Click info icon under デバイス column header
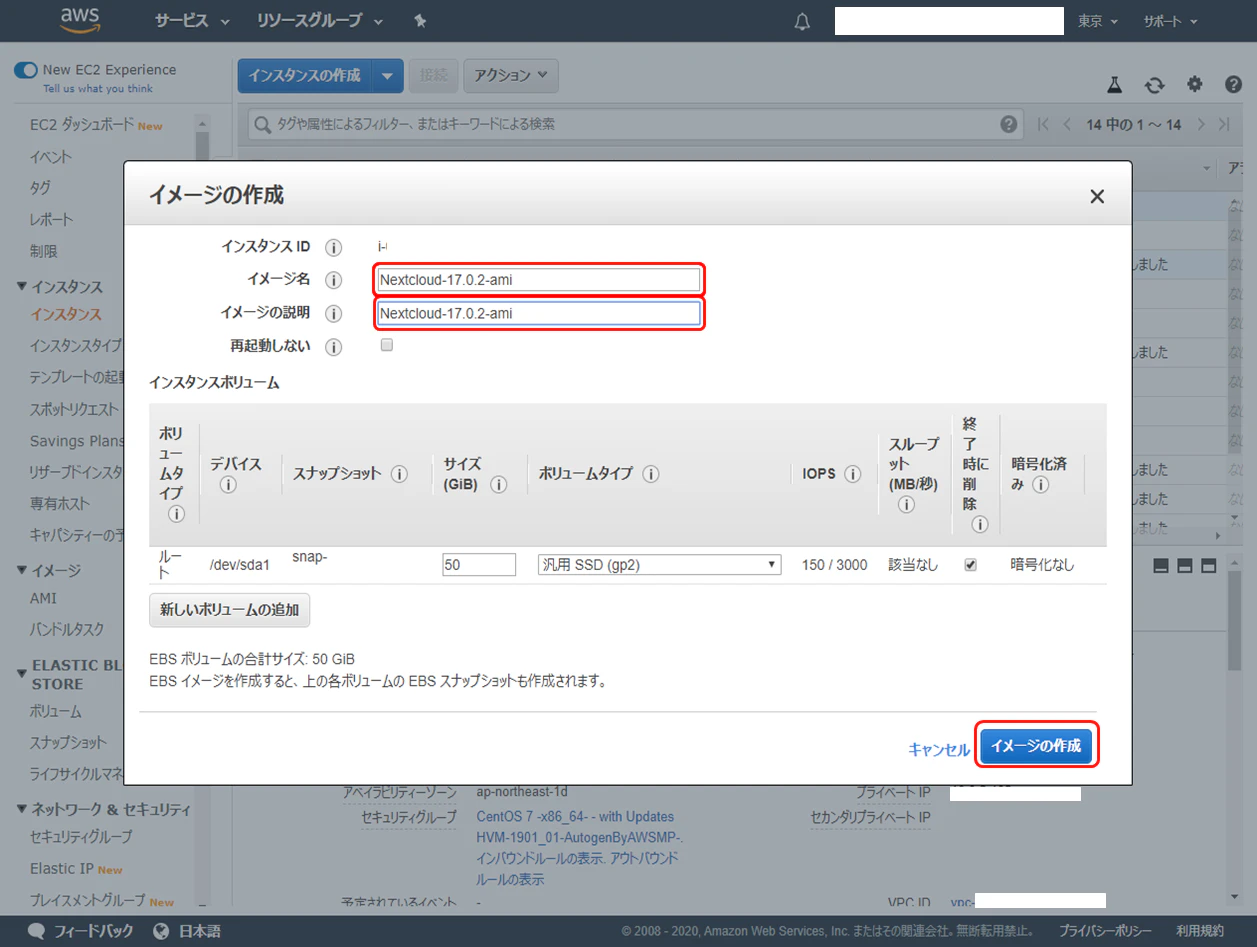Viewport: 1257px width, 947px height. point(227,485)
